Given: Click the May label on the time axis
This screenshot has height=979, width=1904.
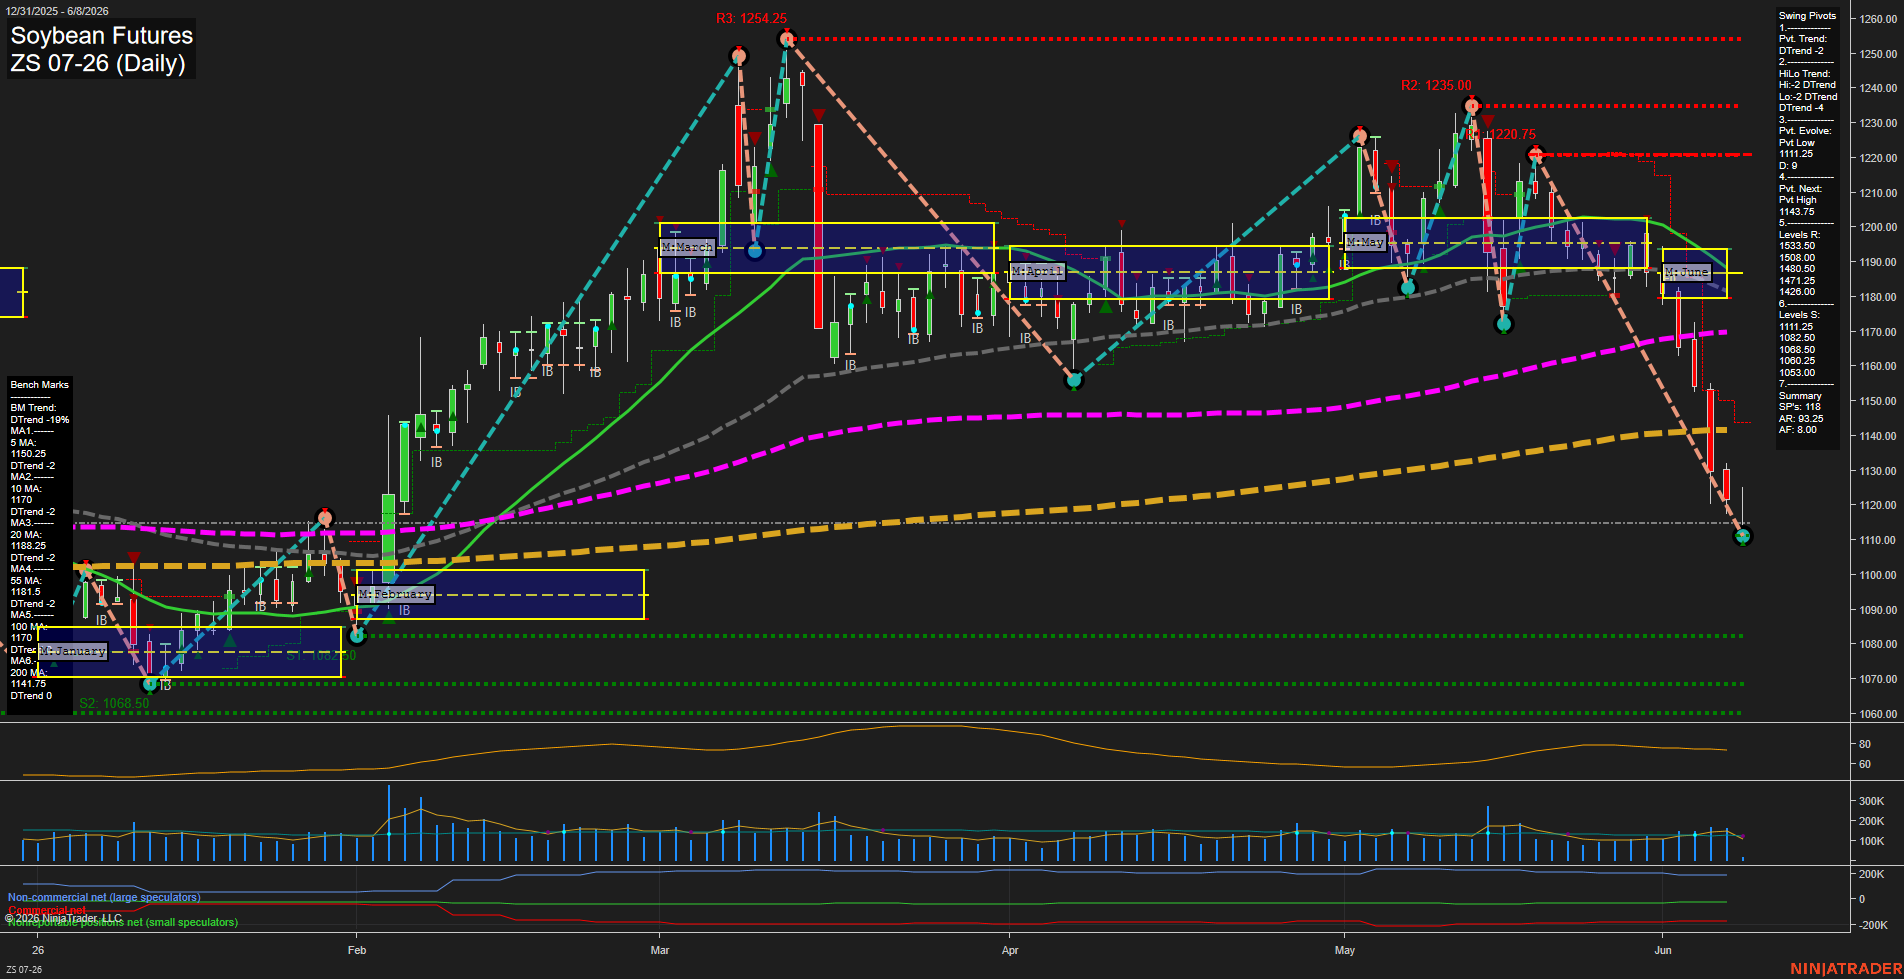Looking at the screenshot, I should [x=1344, y=950].
